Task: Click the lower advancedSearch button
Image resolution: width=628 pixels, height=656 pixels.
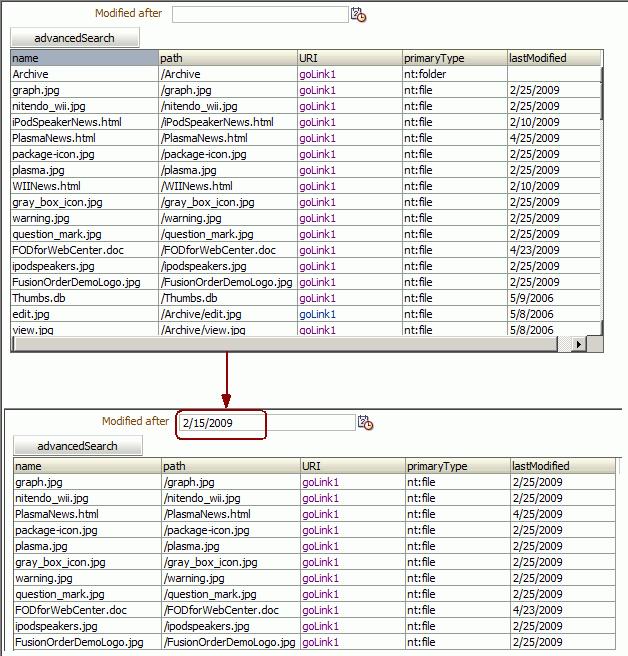Action: (x=78, y=446)
